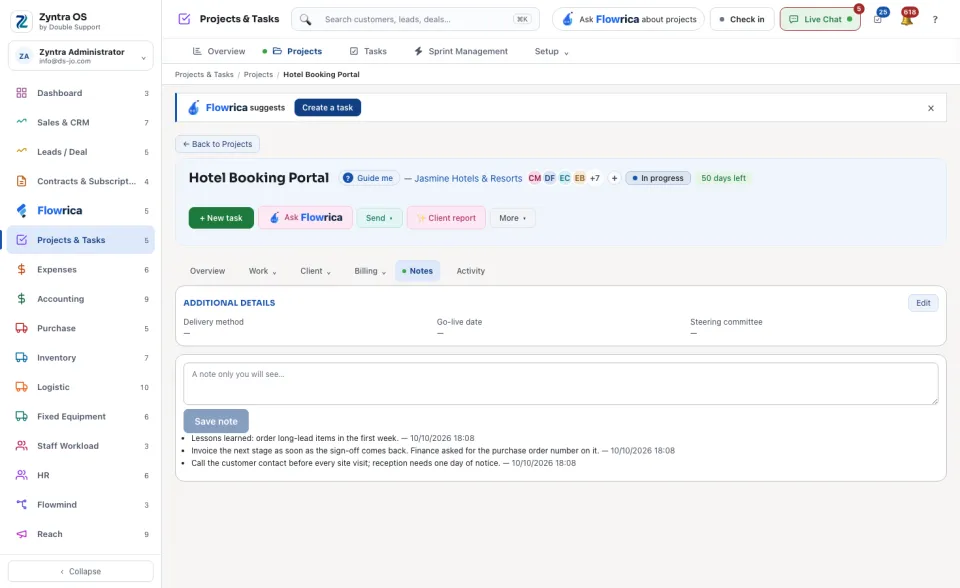Click the Client report button
Screen dimensions: 960x588
pyautogui.click(x=446, y=218)
